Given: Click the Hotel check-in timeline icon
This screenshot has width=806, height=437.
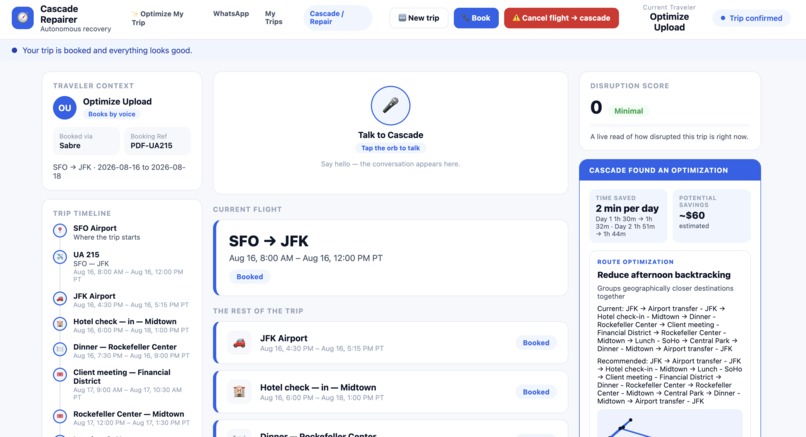Looking at the screenshot, I should (x=60, y=323).
